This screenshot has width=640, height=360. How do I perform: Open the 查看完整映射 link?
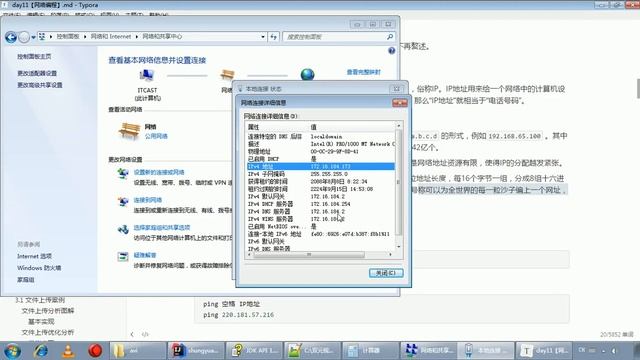364,72
